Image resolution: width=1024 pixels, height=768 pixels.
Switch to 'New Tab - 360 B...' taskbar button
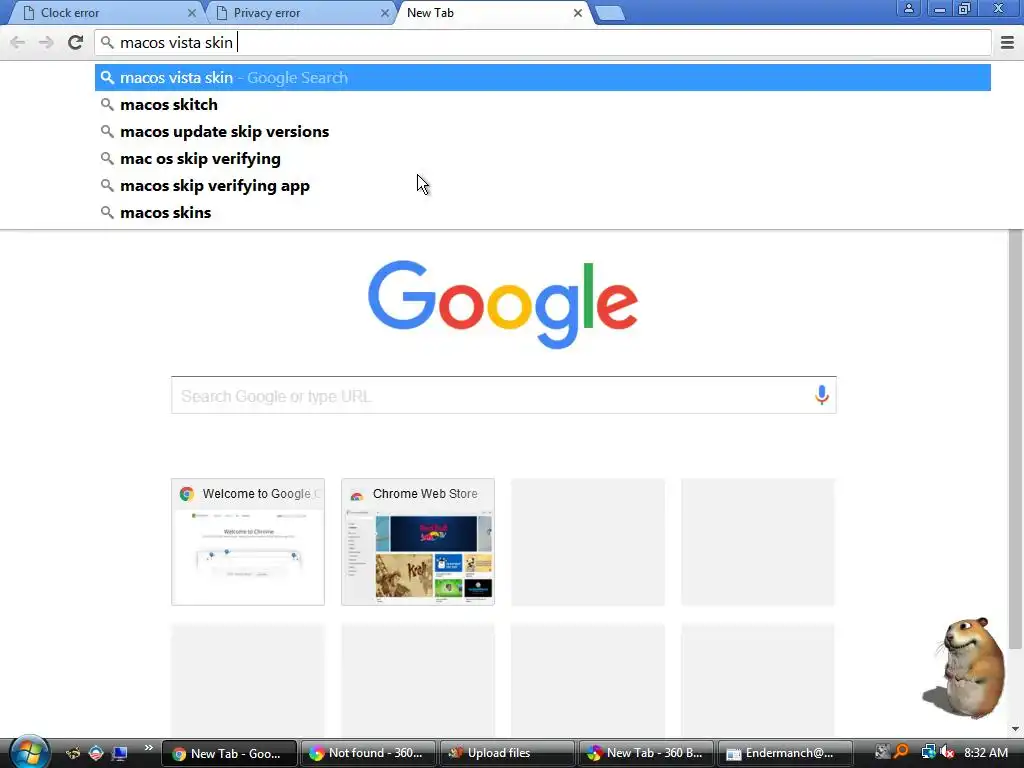[647, 753]
